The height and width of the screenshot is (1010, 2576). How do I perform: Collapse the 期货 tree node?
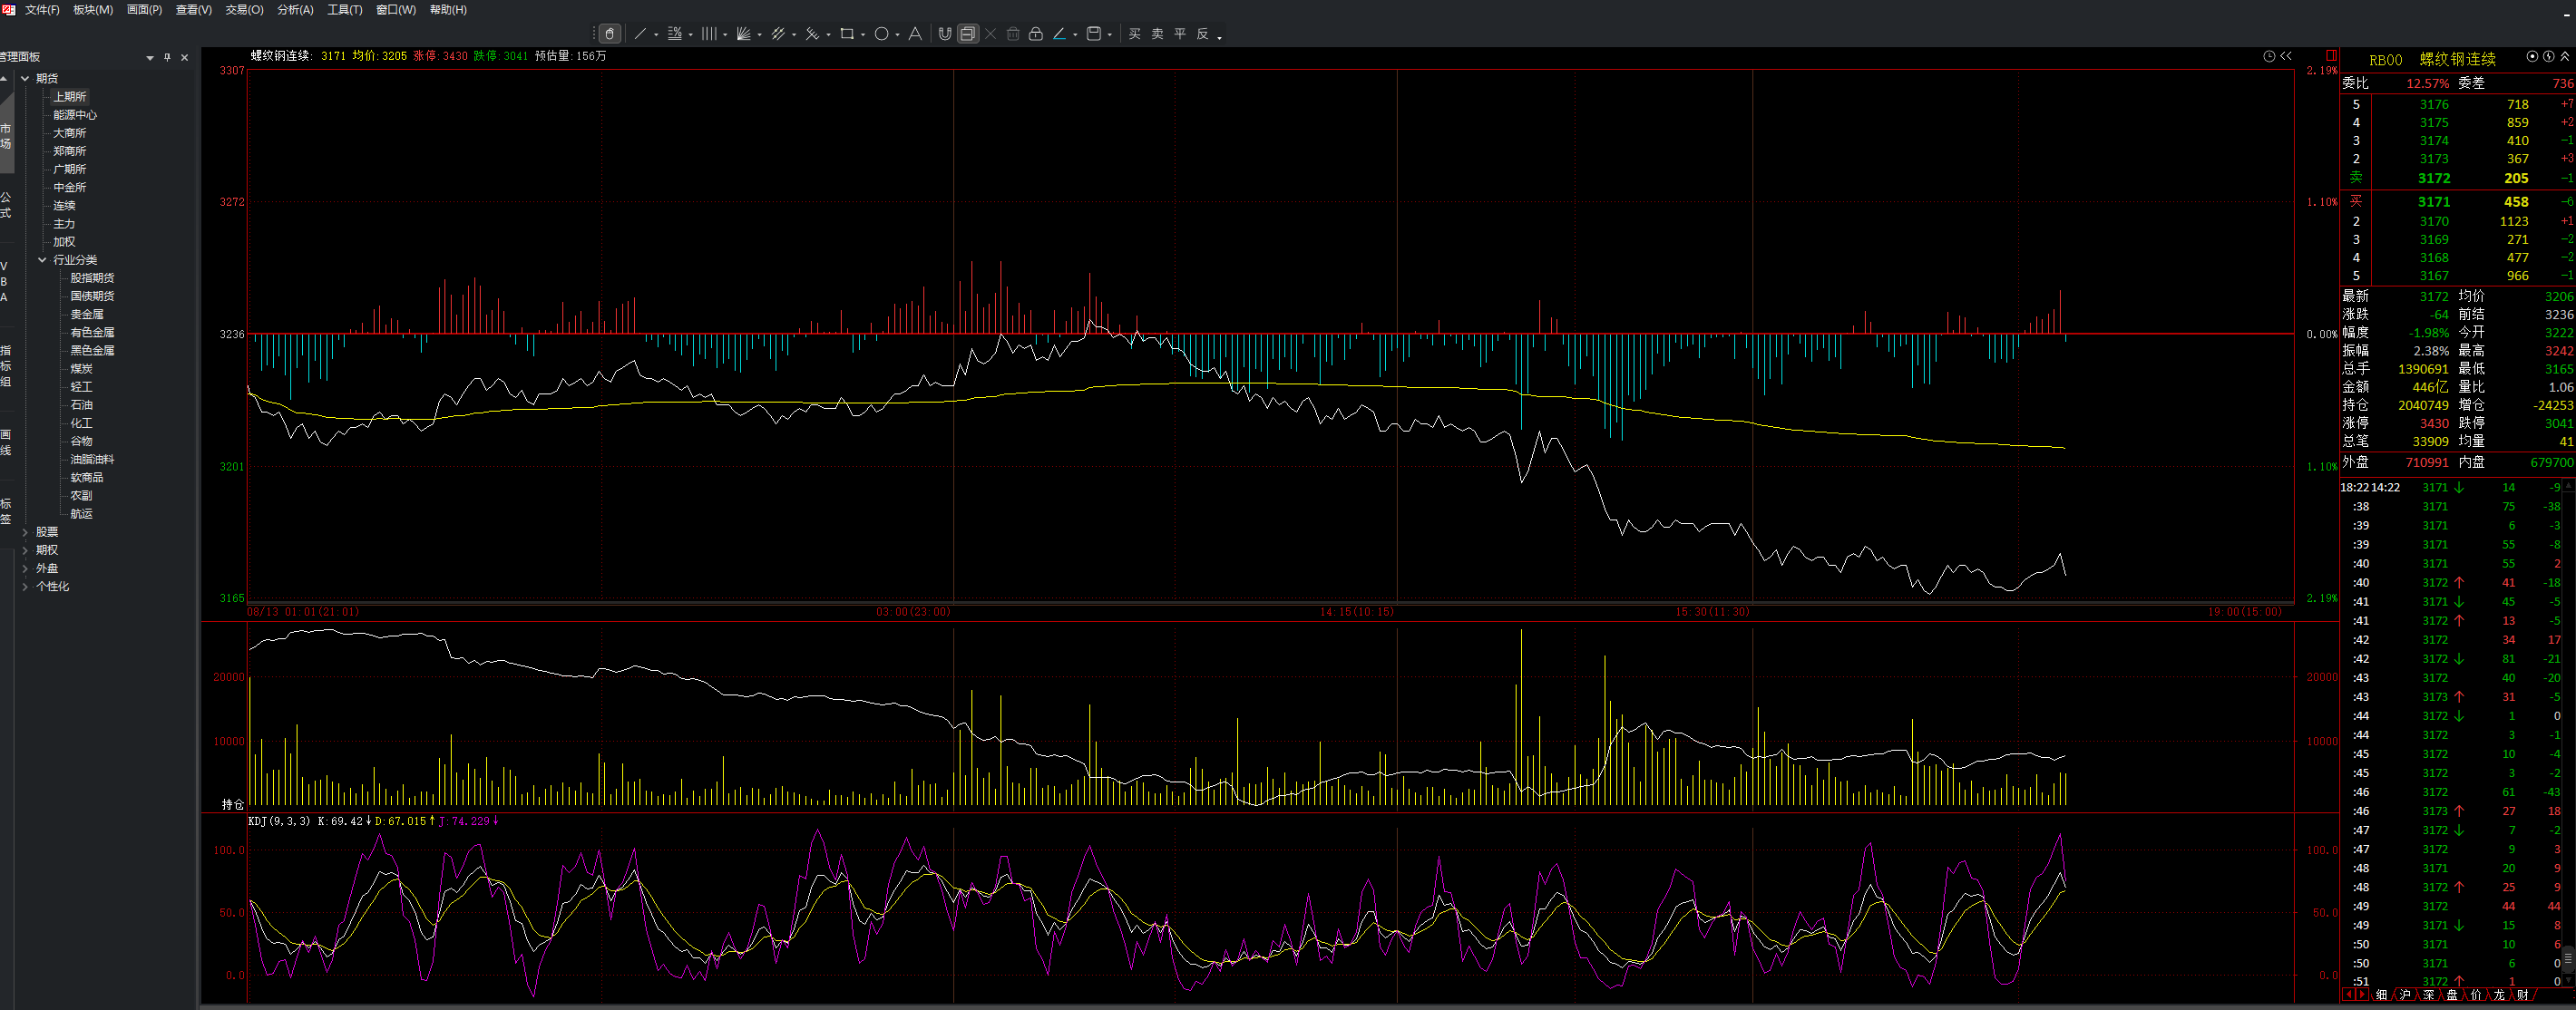[x=25, y=79]
